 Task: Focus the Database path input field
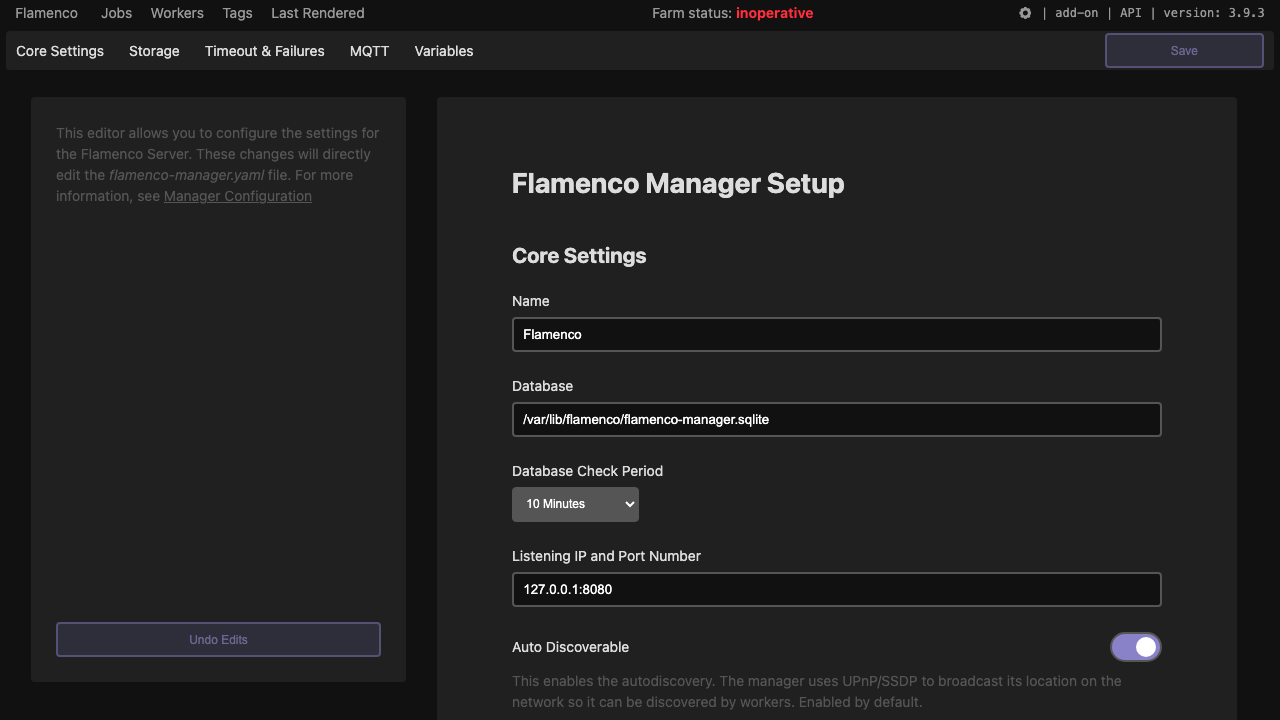pos(836,419)
